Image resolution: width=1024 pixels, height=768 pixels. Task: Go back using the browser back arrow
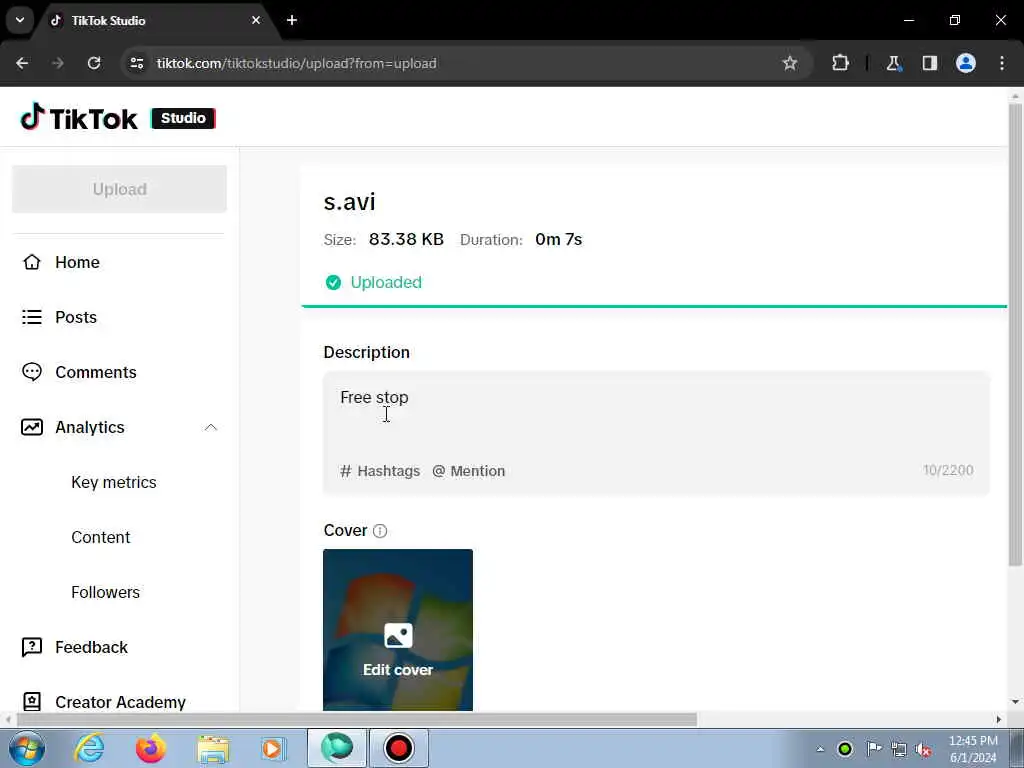(22, 63)
